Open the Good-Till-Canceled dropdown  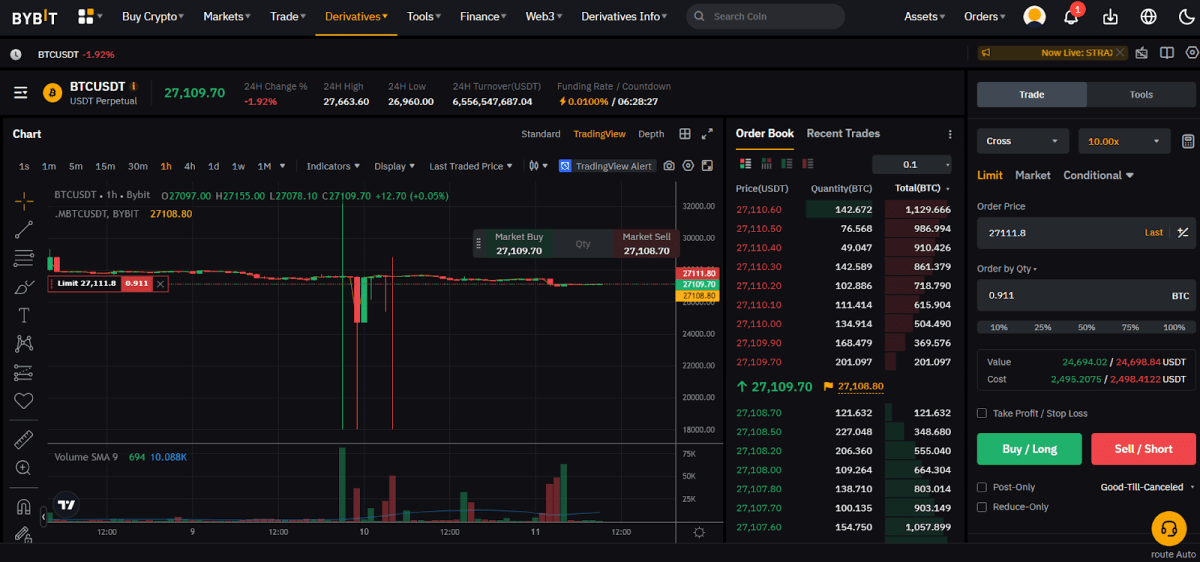tap(1147, 487)
